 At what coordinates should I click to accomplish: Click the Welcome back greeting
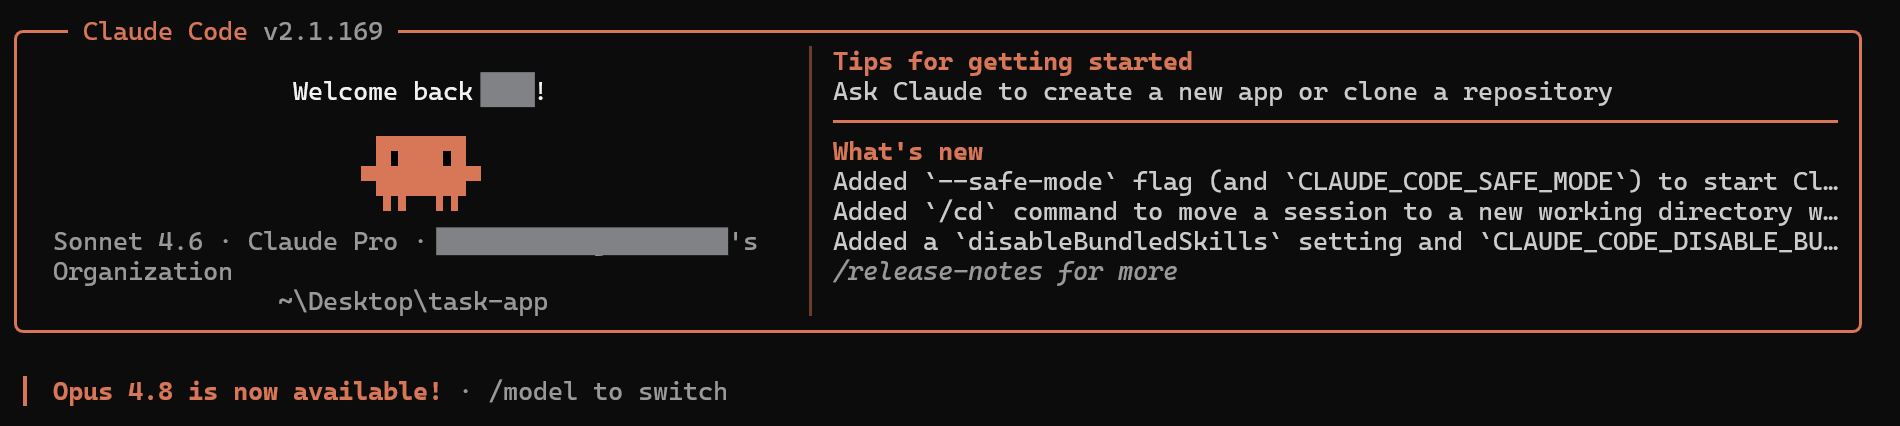click(382, 92)
